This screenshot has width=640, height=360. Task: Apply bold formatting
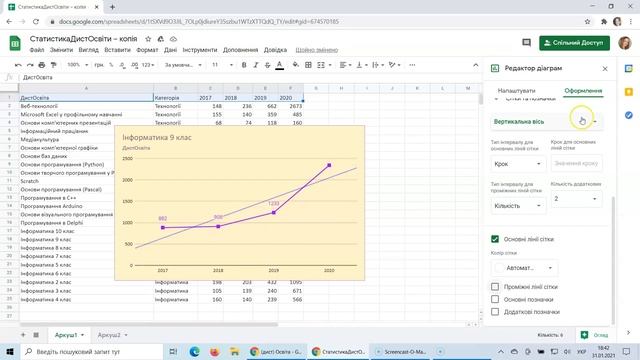[x=244, y=65]
